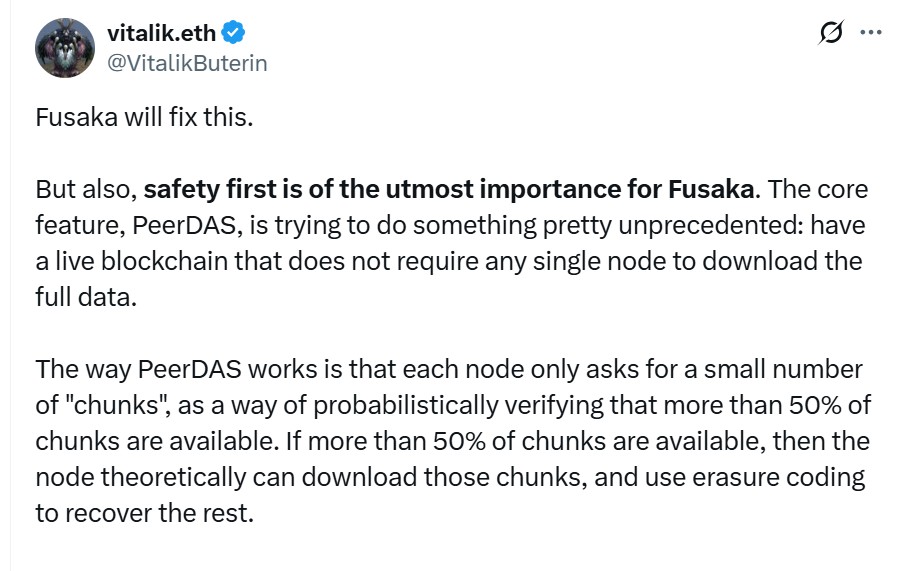
Task: Click the vitalik.eth display name
Action: point(161,33)
